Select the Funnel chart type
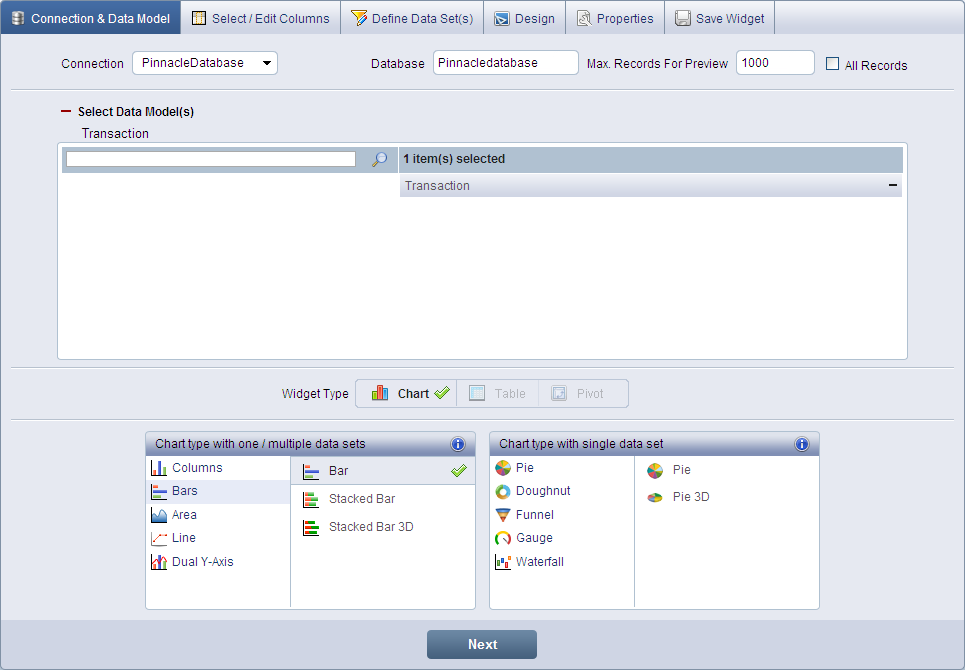The width and height of the screenshot is (965, 670). click(534, 515)
